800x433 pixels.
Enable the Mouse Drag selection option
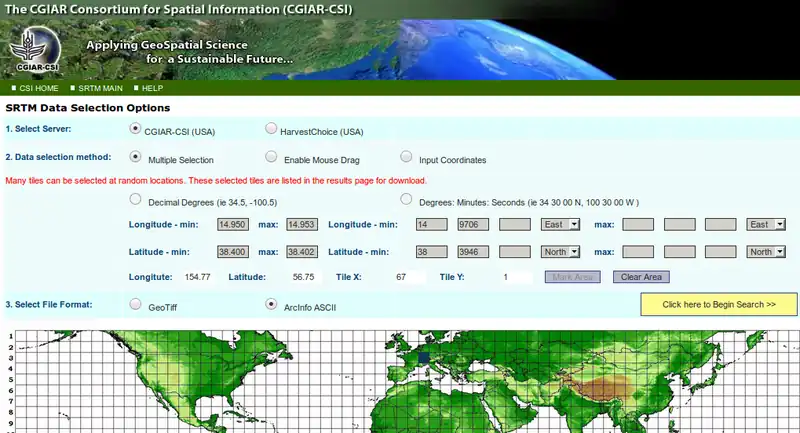(x=271, y=157)
